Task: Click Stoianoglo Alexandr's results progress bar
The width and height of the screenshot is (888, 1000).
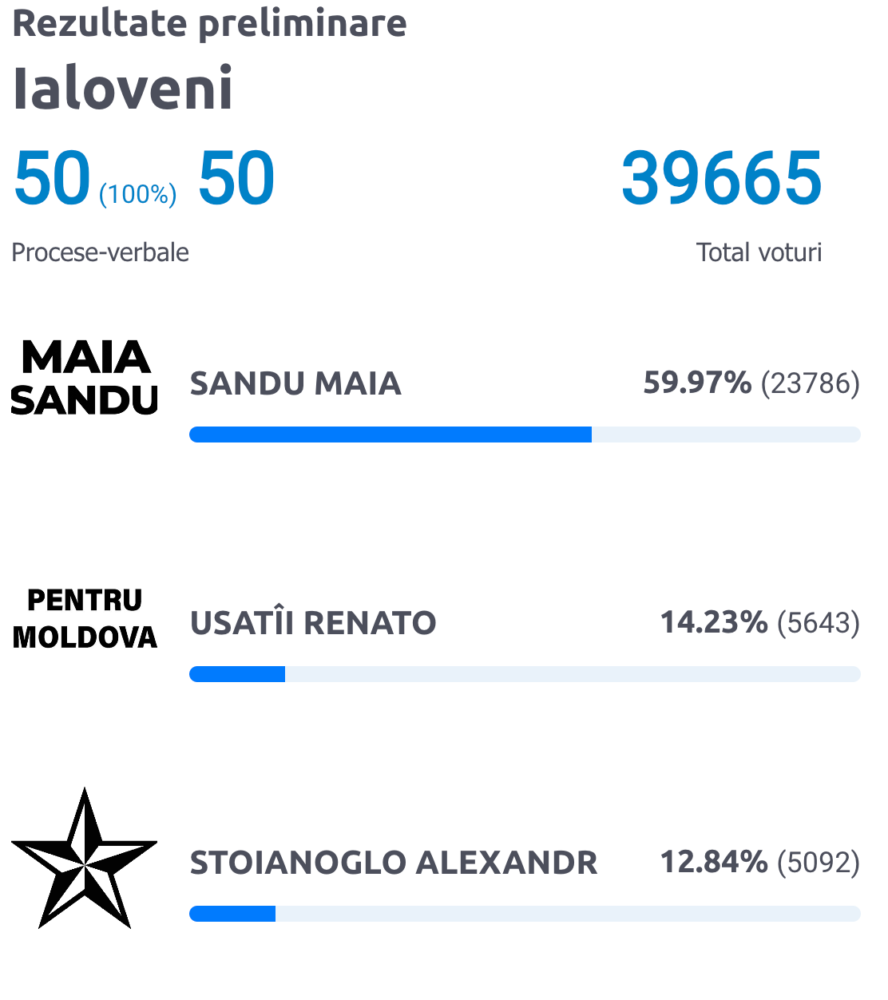Action: tap(524, 914)
